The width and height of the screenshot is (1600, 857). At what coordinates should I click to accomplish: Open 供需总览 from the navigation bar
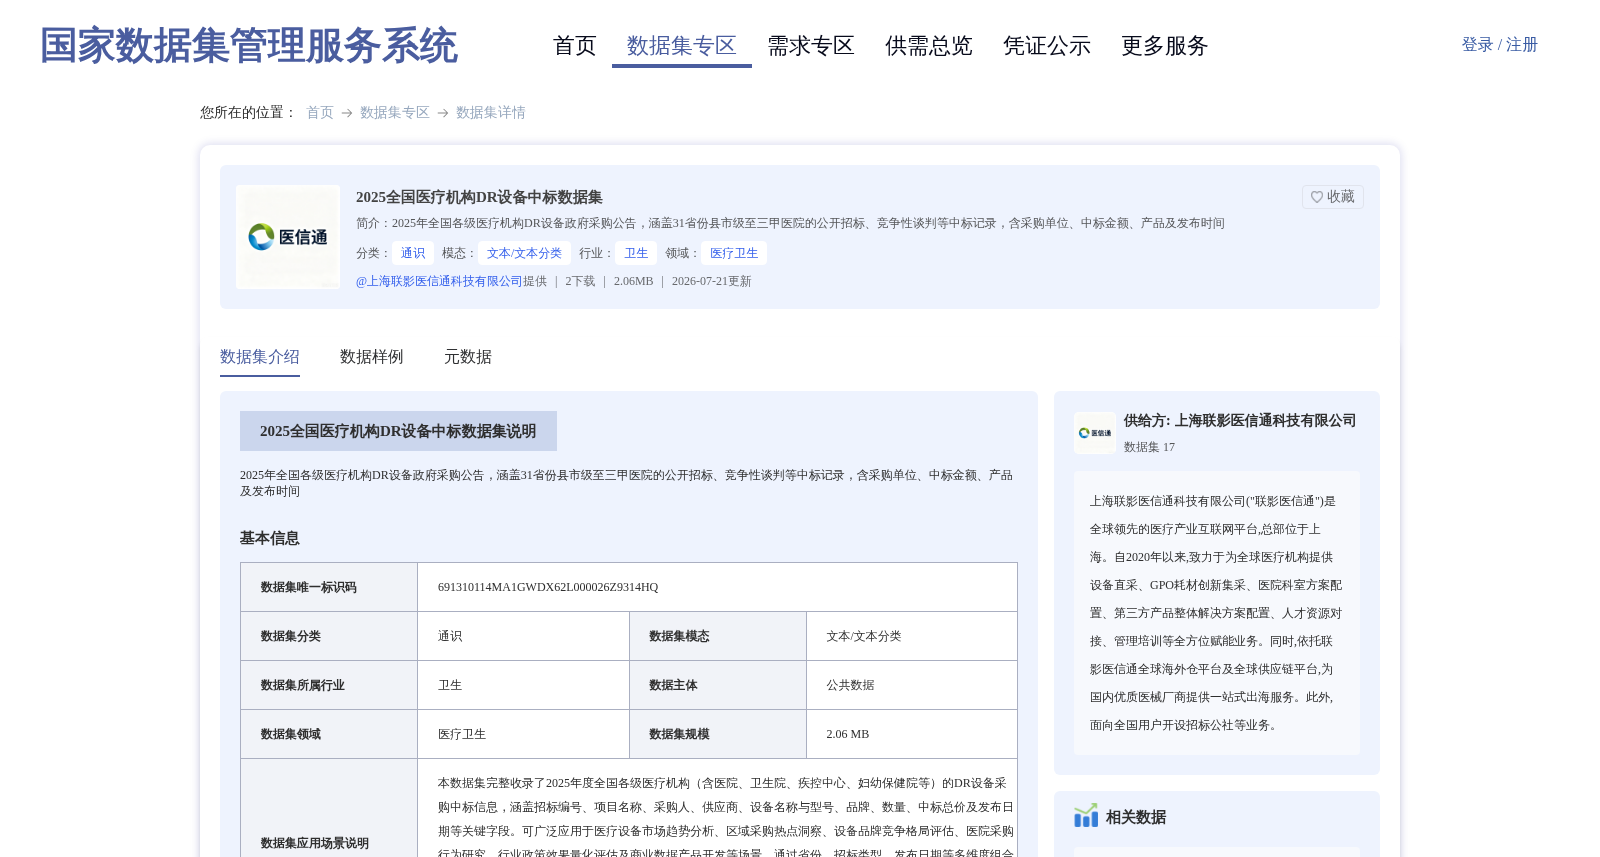(x=928, y=46)
